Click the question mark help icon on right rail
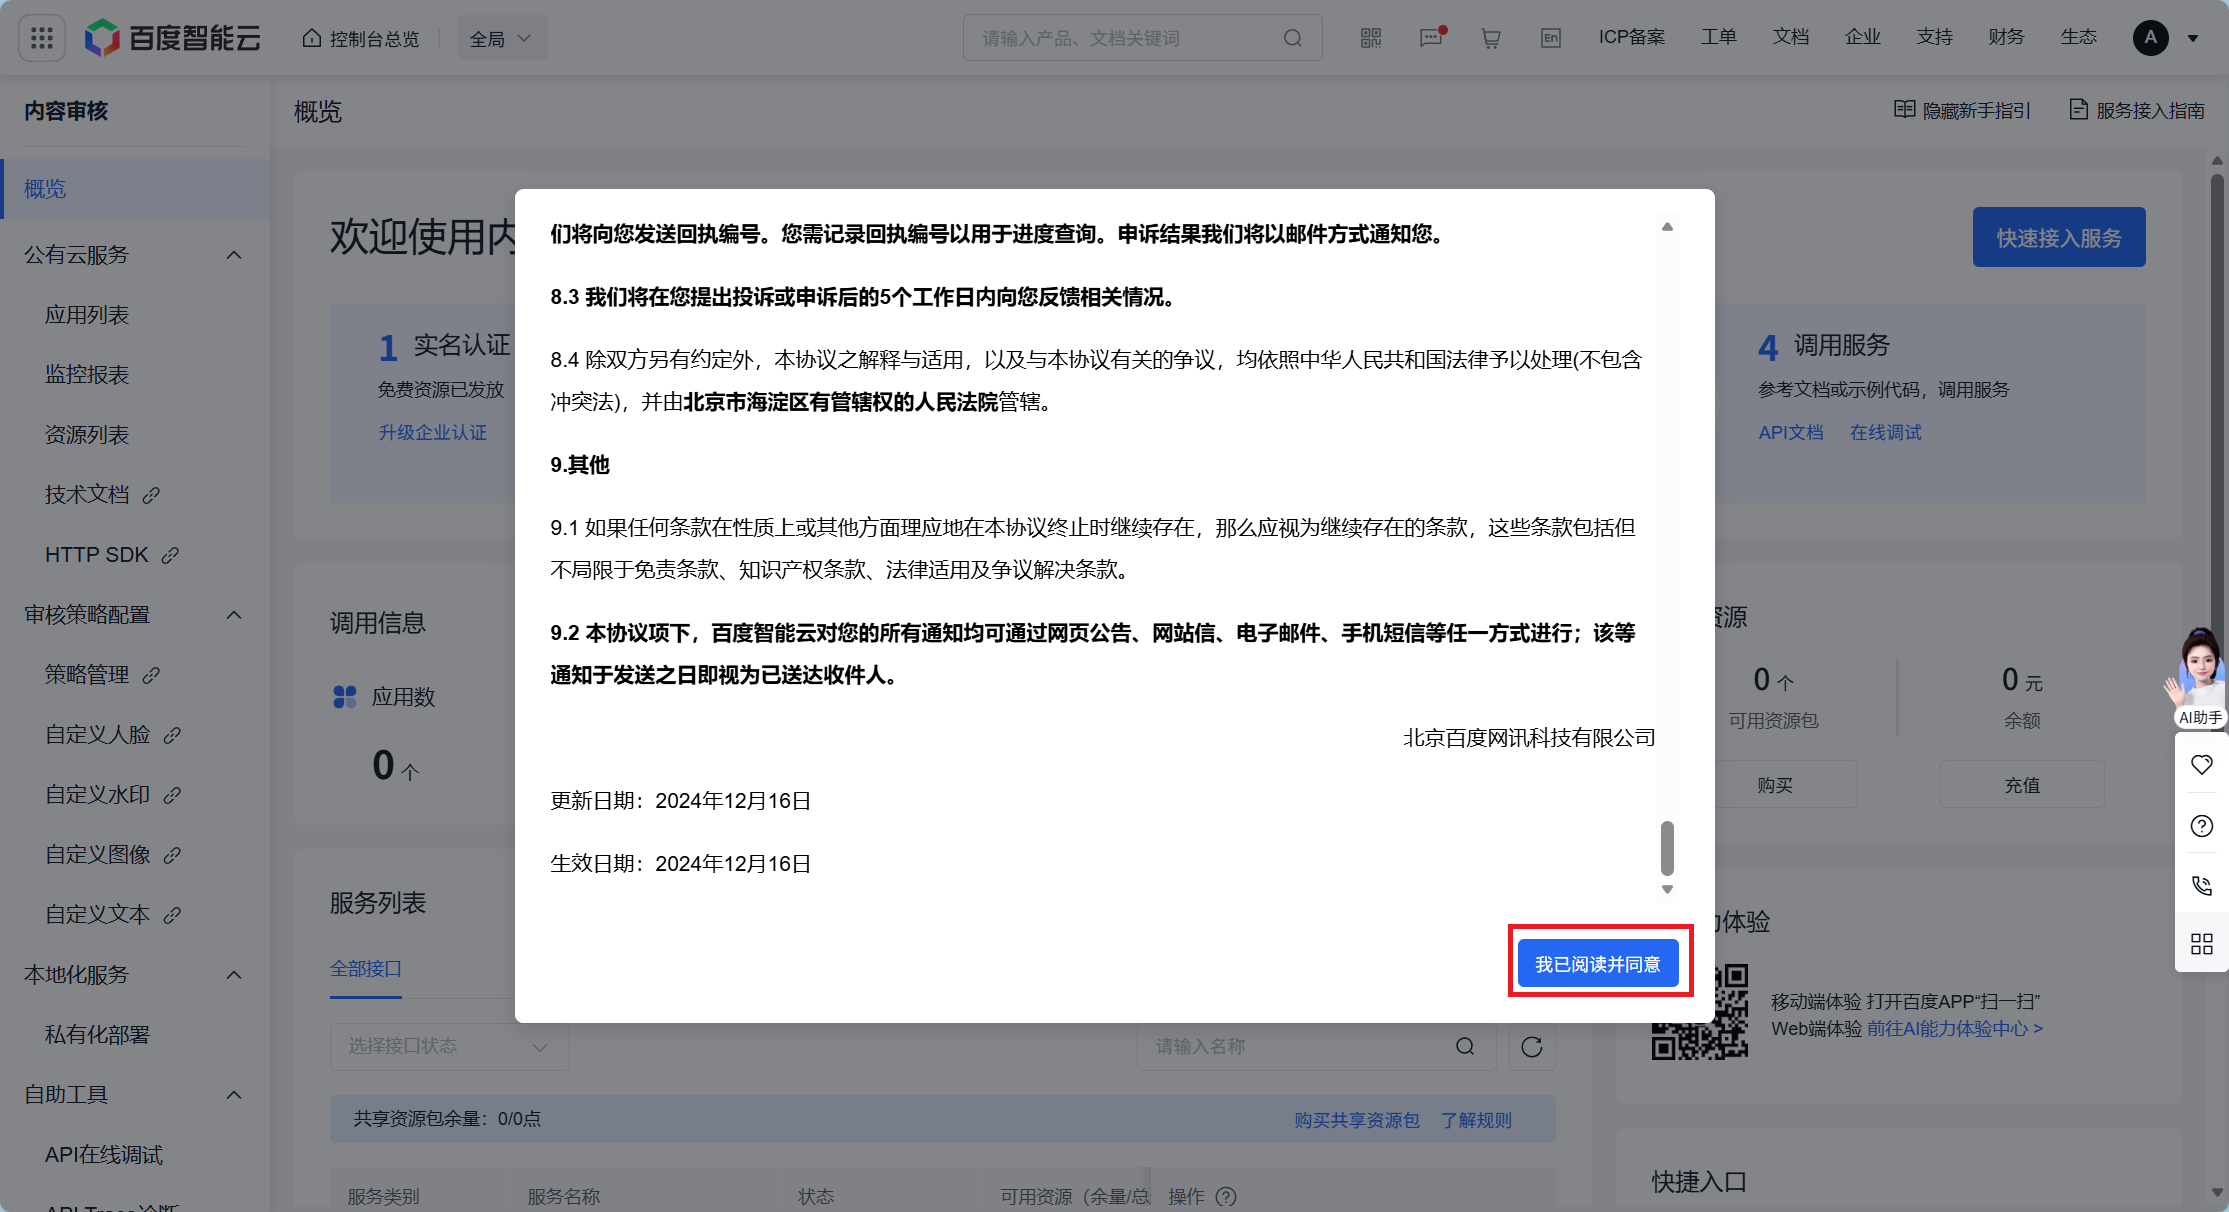2229x1212 pixels. pyautogui.click(x=2201, y=826)
